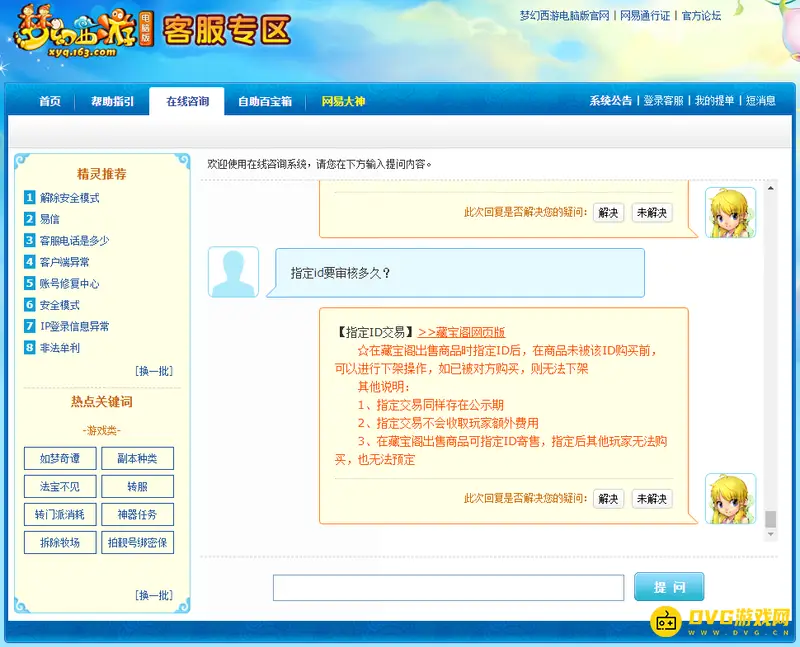Open 我的提单 link
The height and width of the screenshot is (647, 800).
click(714, 101)
